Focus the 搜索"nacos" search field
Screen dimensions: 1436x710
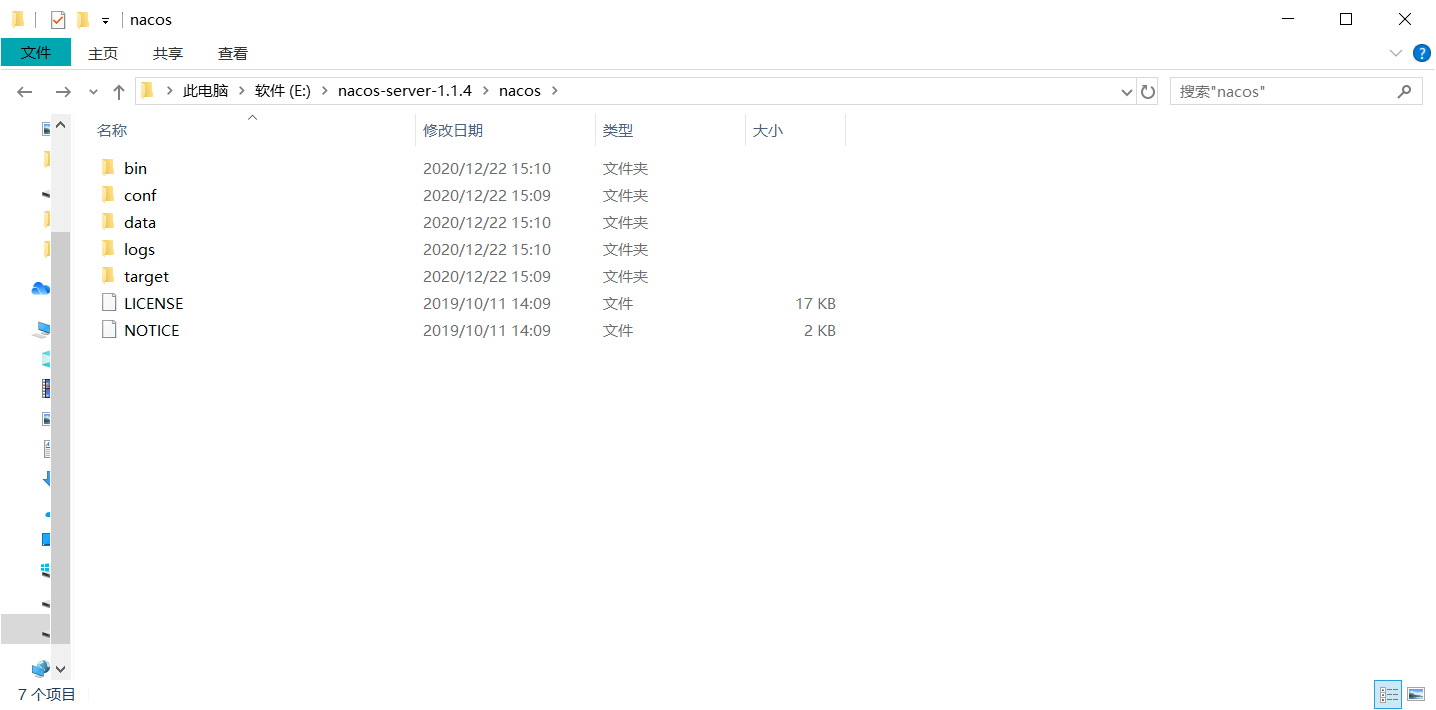1295,91
